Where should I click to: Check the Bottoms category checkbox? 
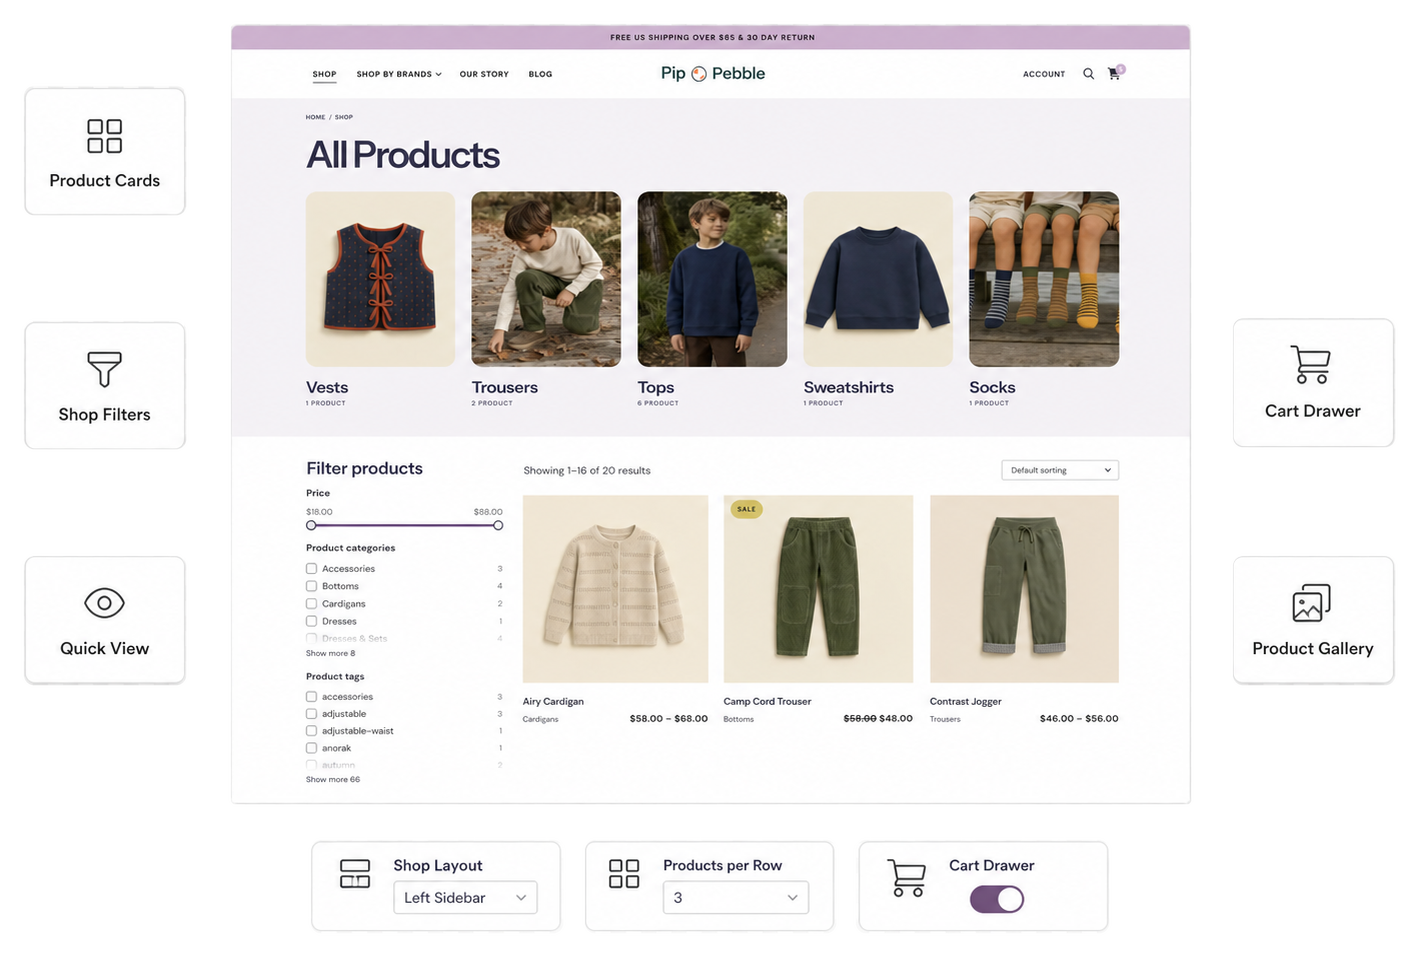pyautogui.click(x=311, y=586)
